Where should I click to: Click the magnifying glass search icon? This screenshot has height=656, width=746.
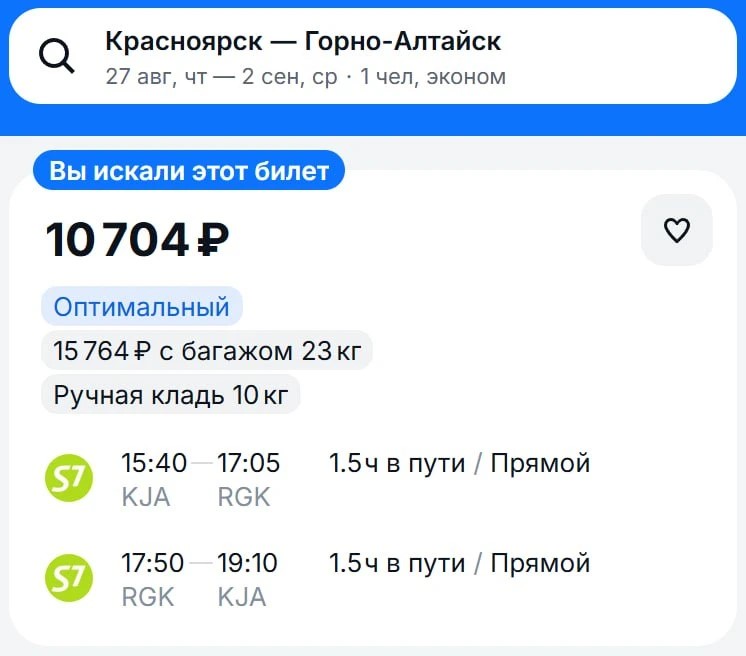point(57,56)
